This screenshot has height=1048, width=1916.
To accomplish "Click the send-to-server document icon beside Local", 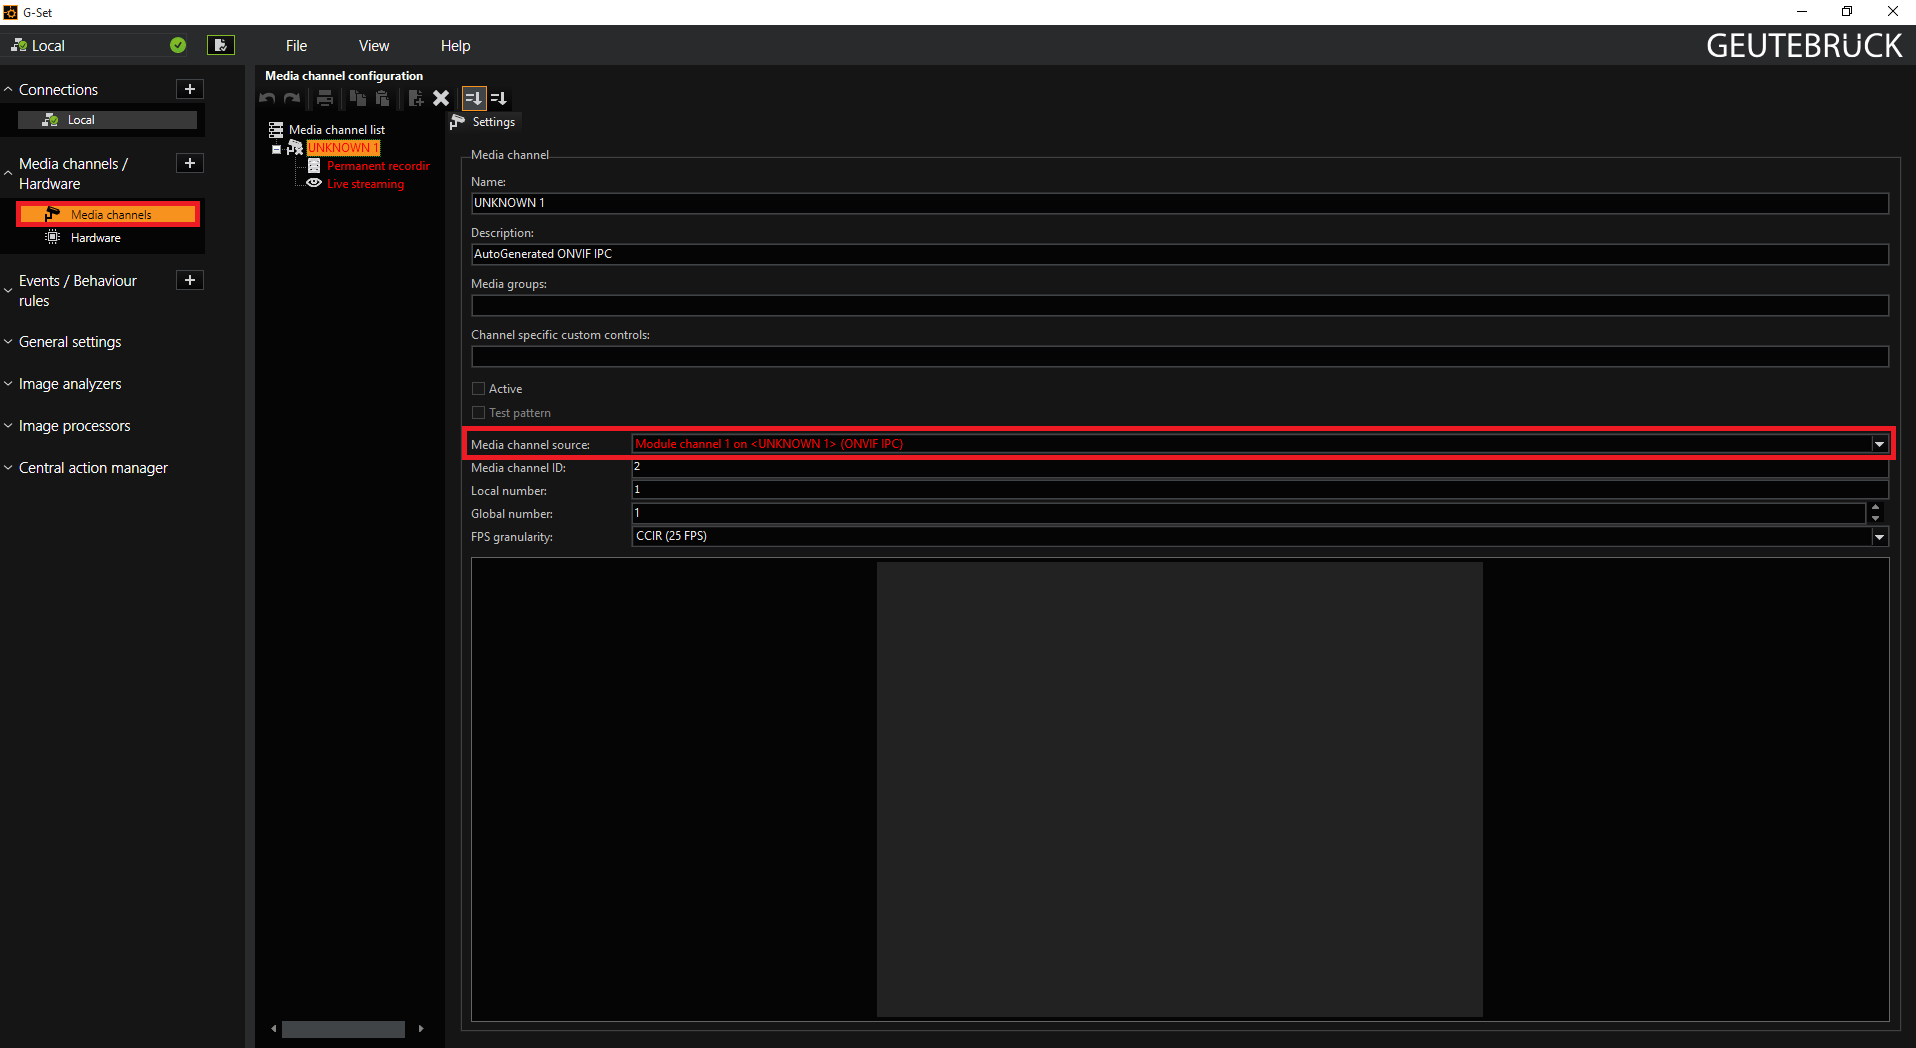I will pos(220,45).
